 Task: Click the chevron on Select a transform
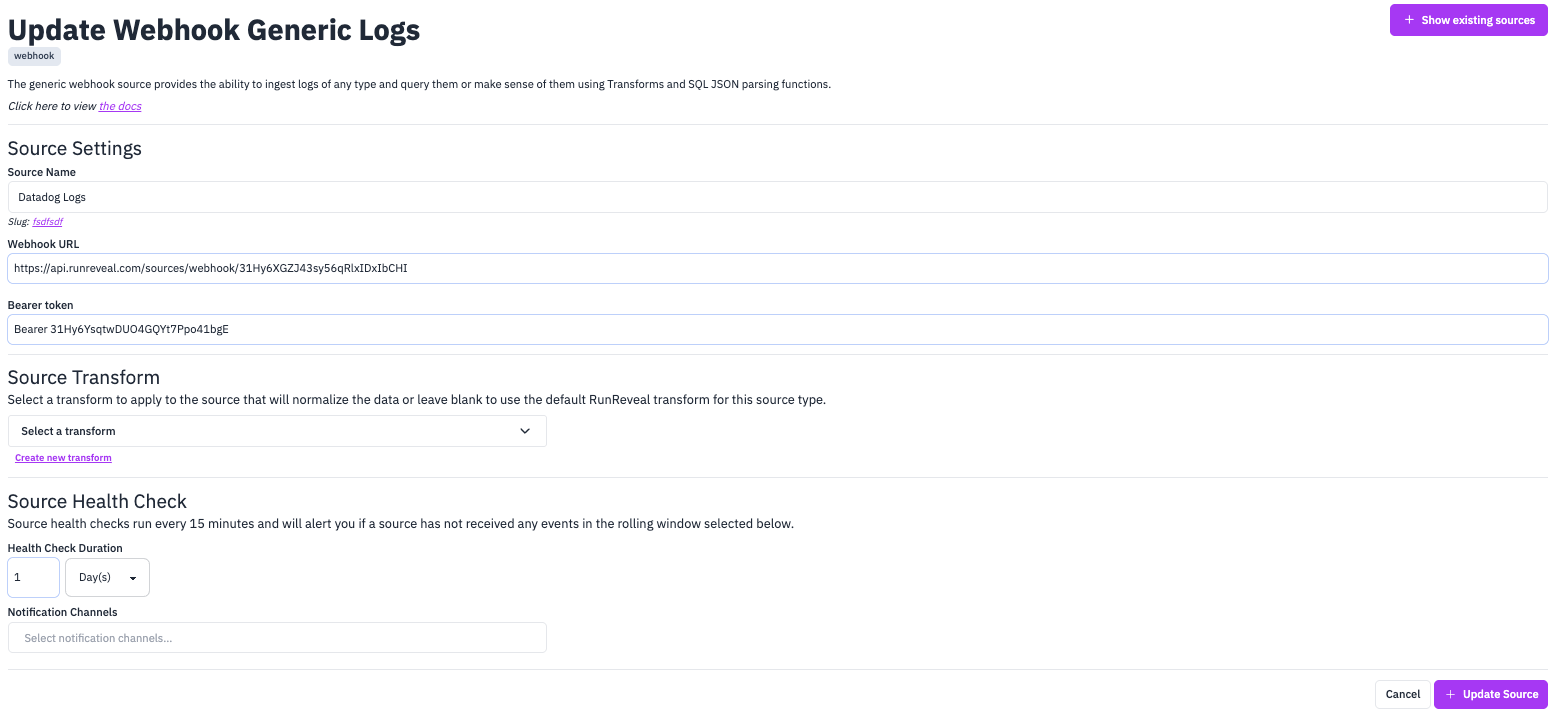coord(524,430)
